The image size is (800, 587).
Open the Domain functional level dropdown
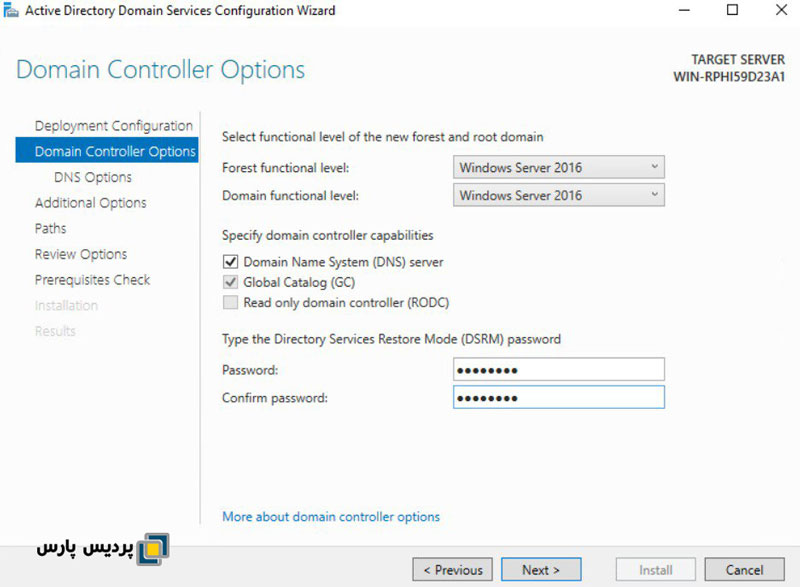tap(559, 195)
